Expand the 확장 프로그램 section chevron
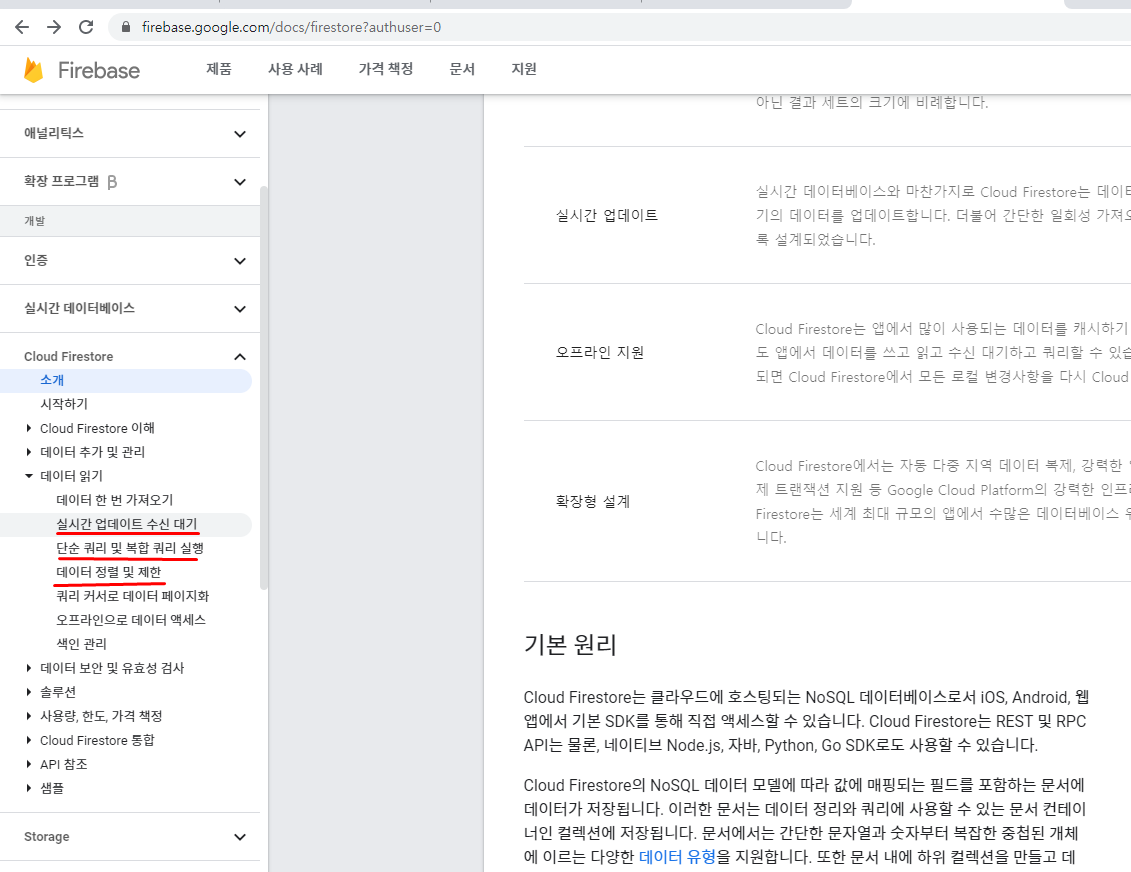The width and height of the screenshot is (1131, 872). [x=240, y=182]
